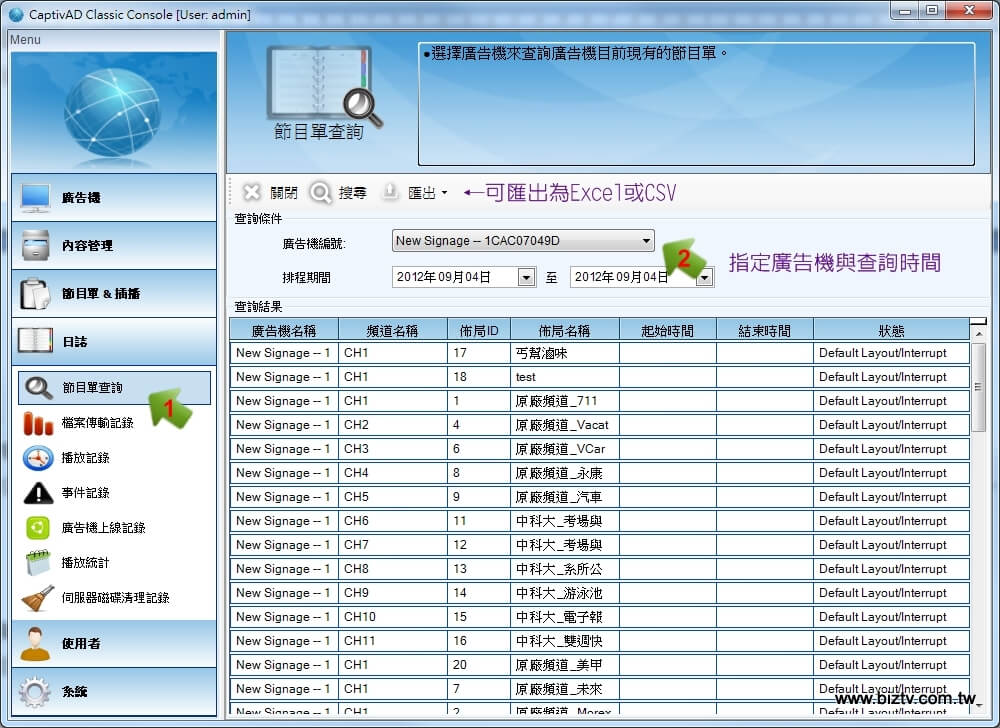Open the start date picker dropdown arrow
This screenshot has width=1000, height=728.
click(x=527, y=278)
